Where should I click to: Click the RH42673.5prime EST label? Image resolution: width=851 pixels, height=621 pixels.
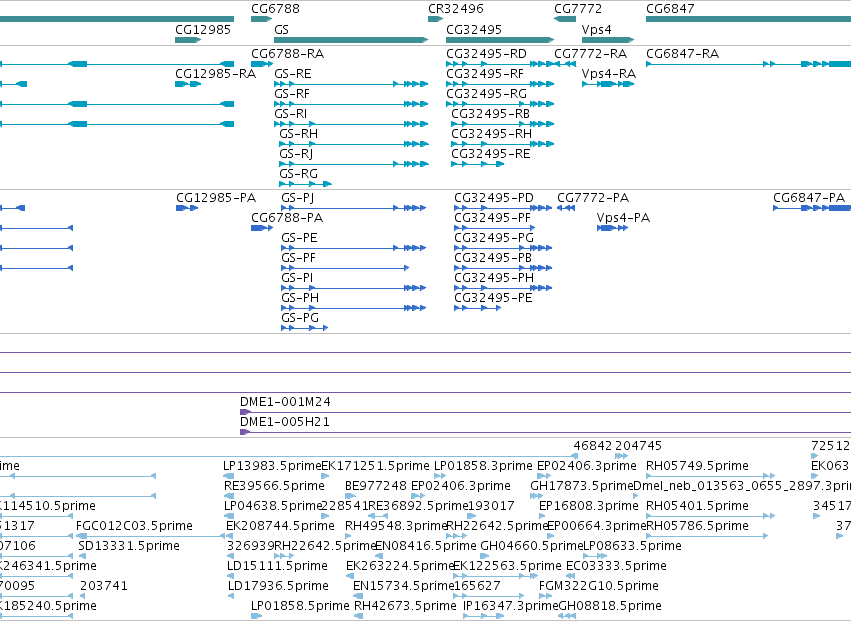405,606
